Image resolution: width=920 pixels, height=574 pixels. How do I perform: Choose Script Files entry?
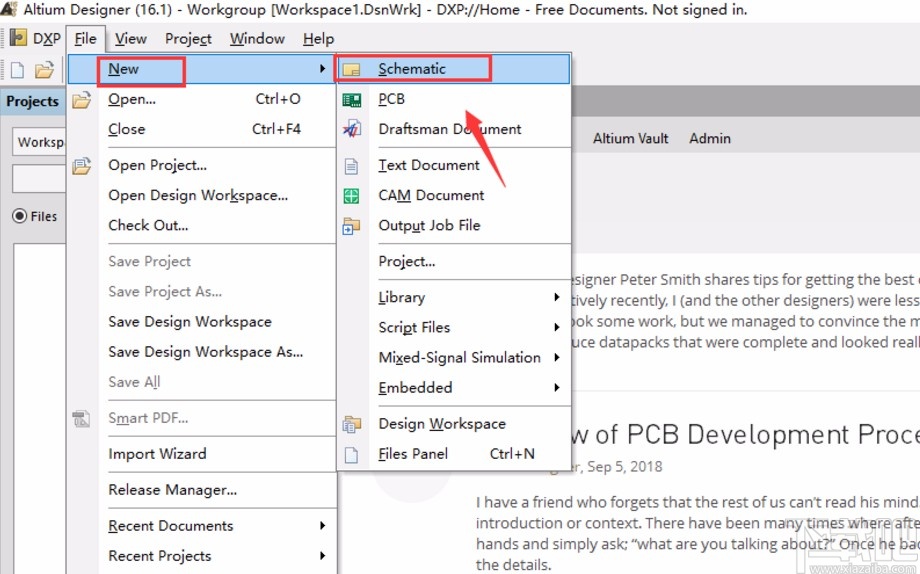pyautogui.click(x=454, y=327)
